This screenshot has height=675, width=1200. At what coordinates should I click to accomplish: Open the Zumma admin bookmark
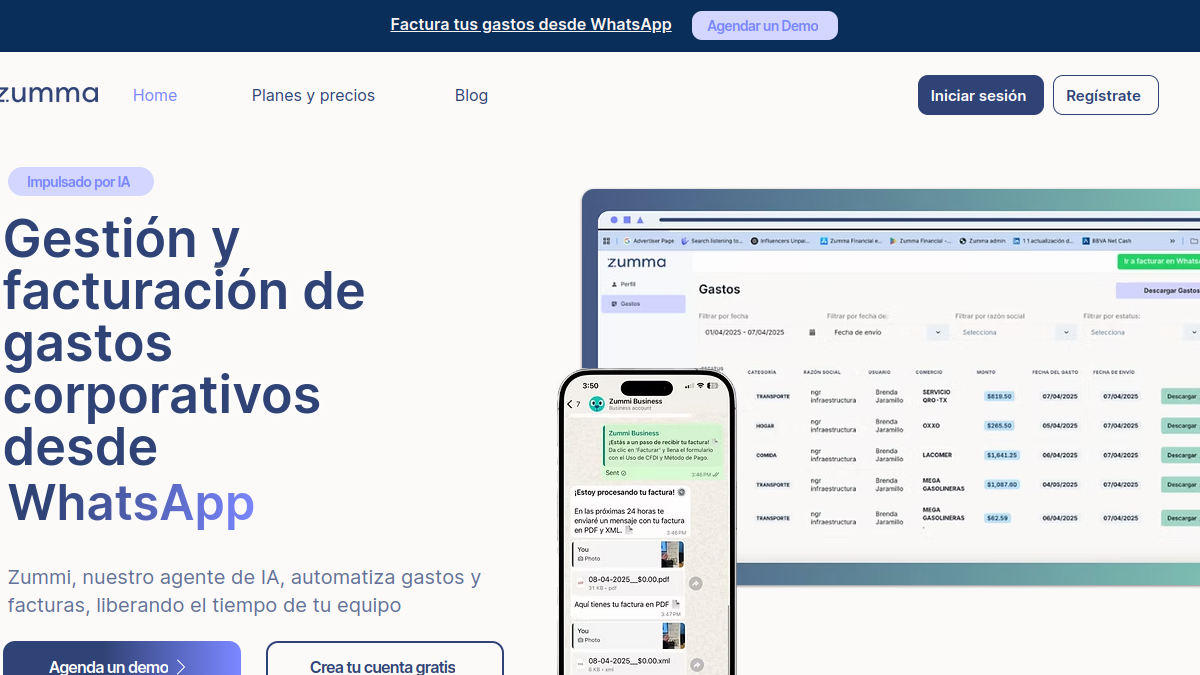[x=982, y=241]
